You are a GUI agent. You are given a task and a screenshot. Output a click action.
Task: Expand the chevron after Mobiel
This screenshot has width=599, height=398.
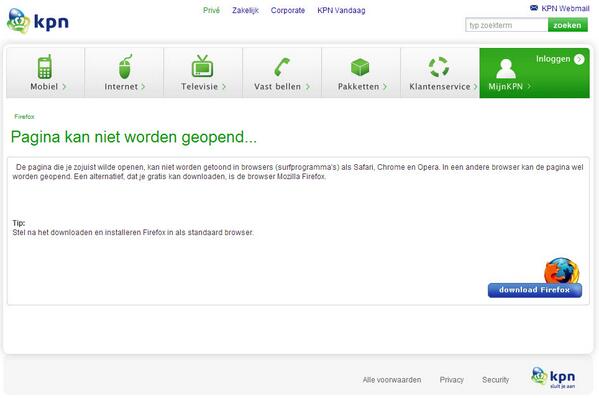(x=64, y=87)
